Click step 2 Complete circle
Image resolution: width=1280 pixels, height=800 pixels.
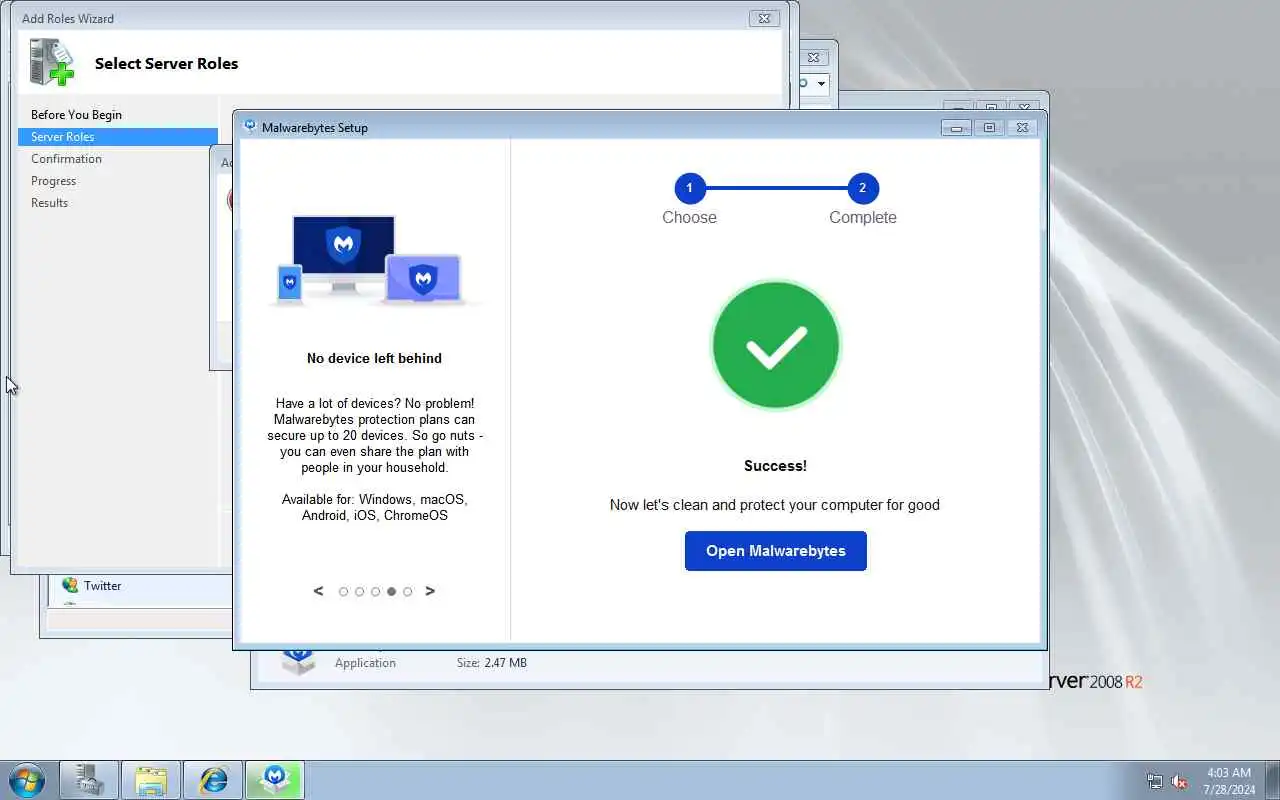point(862,188)
